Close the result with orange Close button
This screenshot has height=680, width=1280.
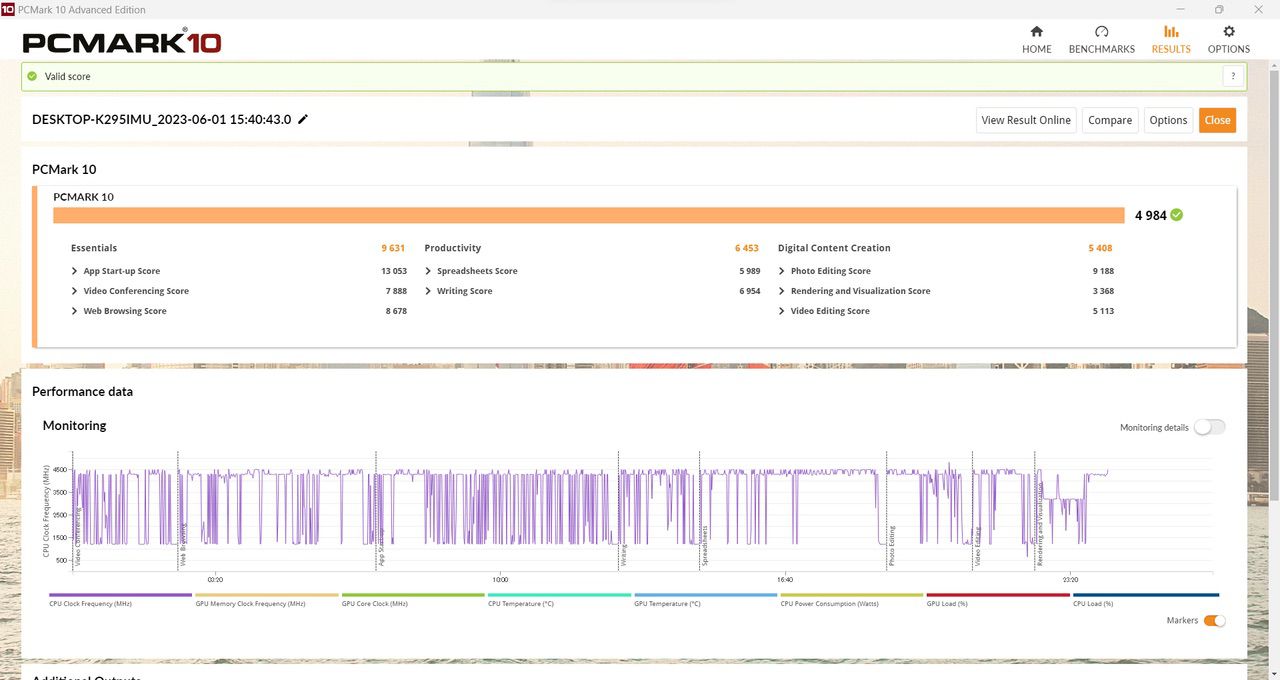point(1217,120)
